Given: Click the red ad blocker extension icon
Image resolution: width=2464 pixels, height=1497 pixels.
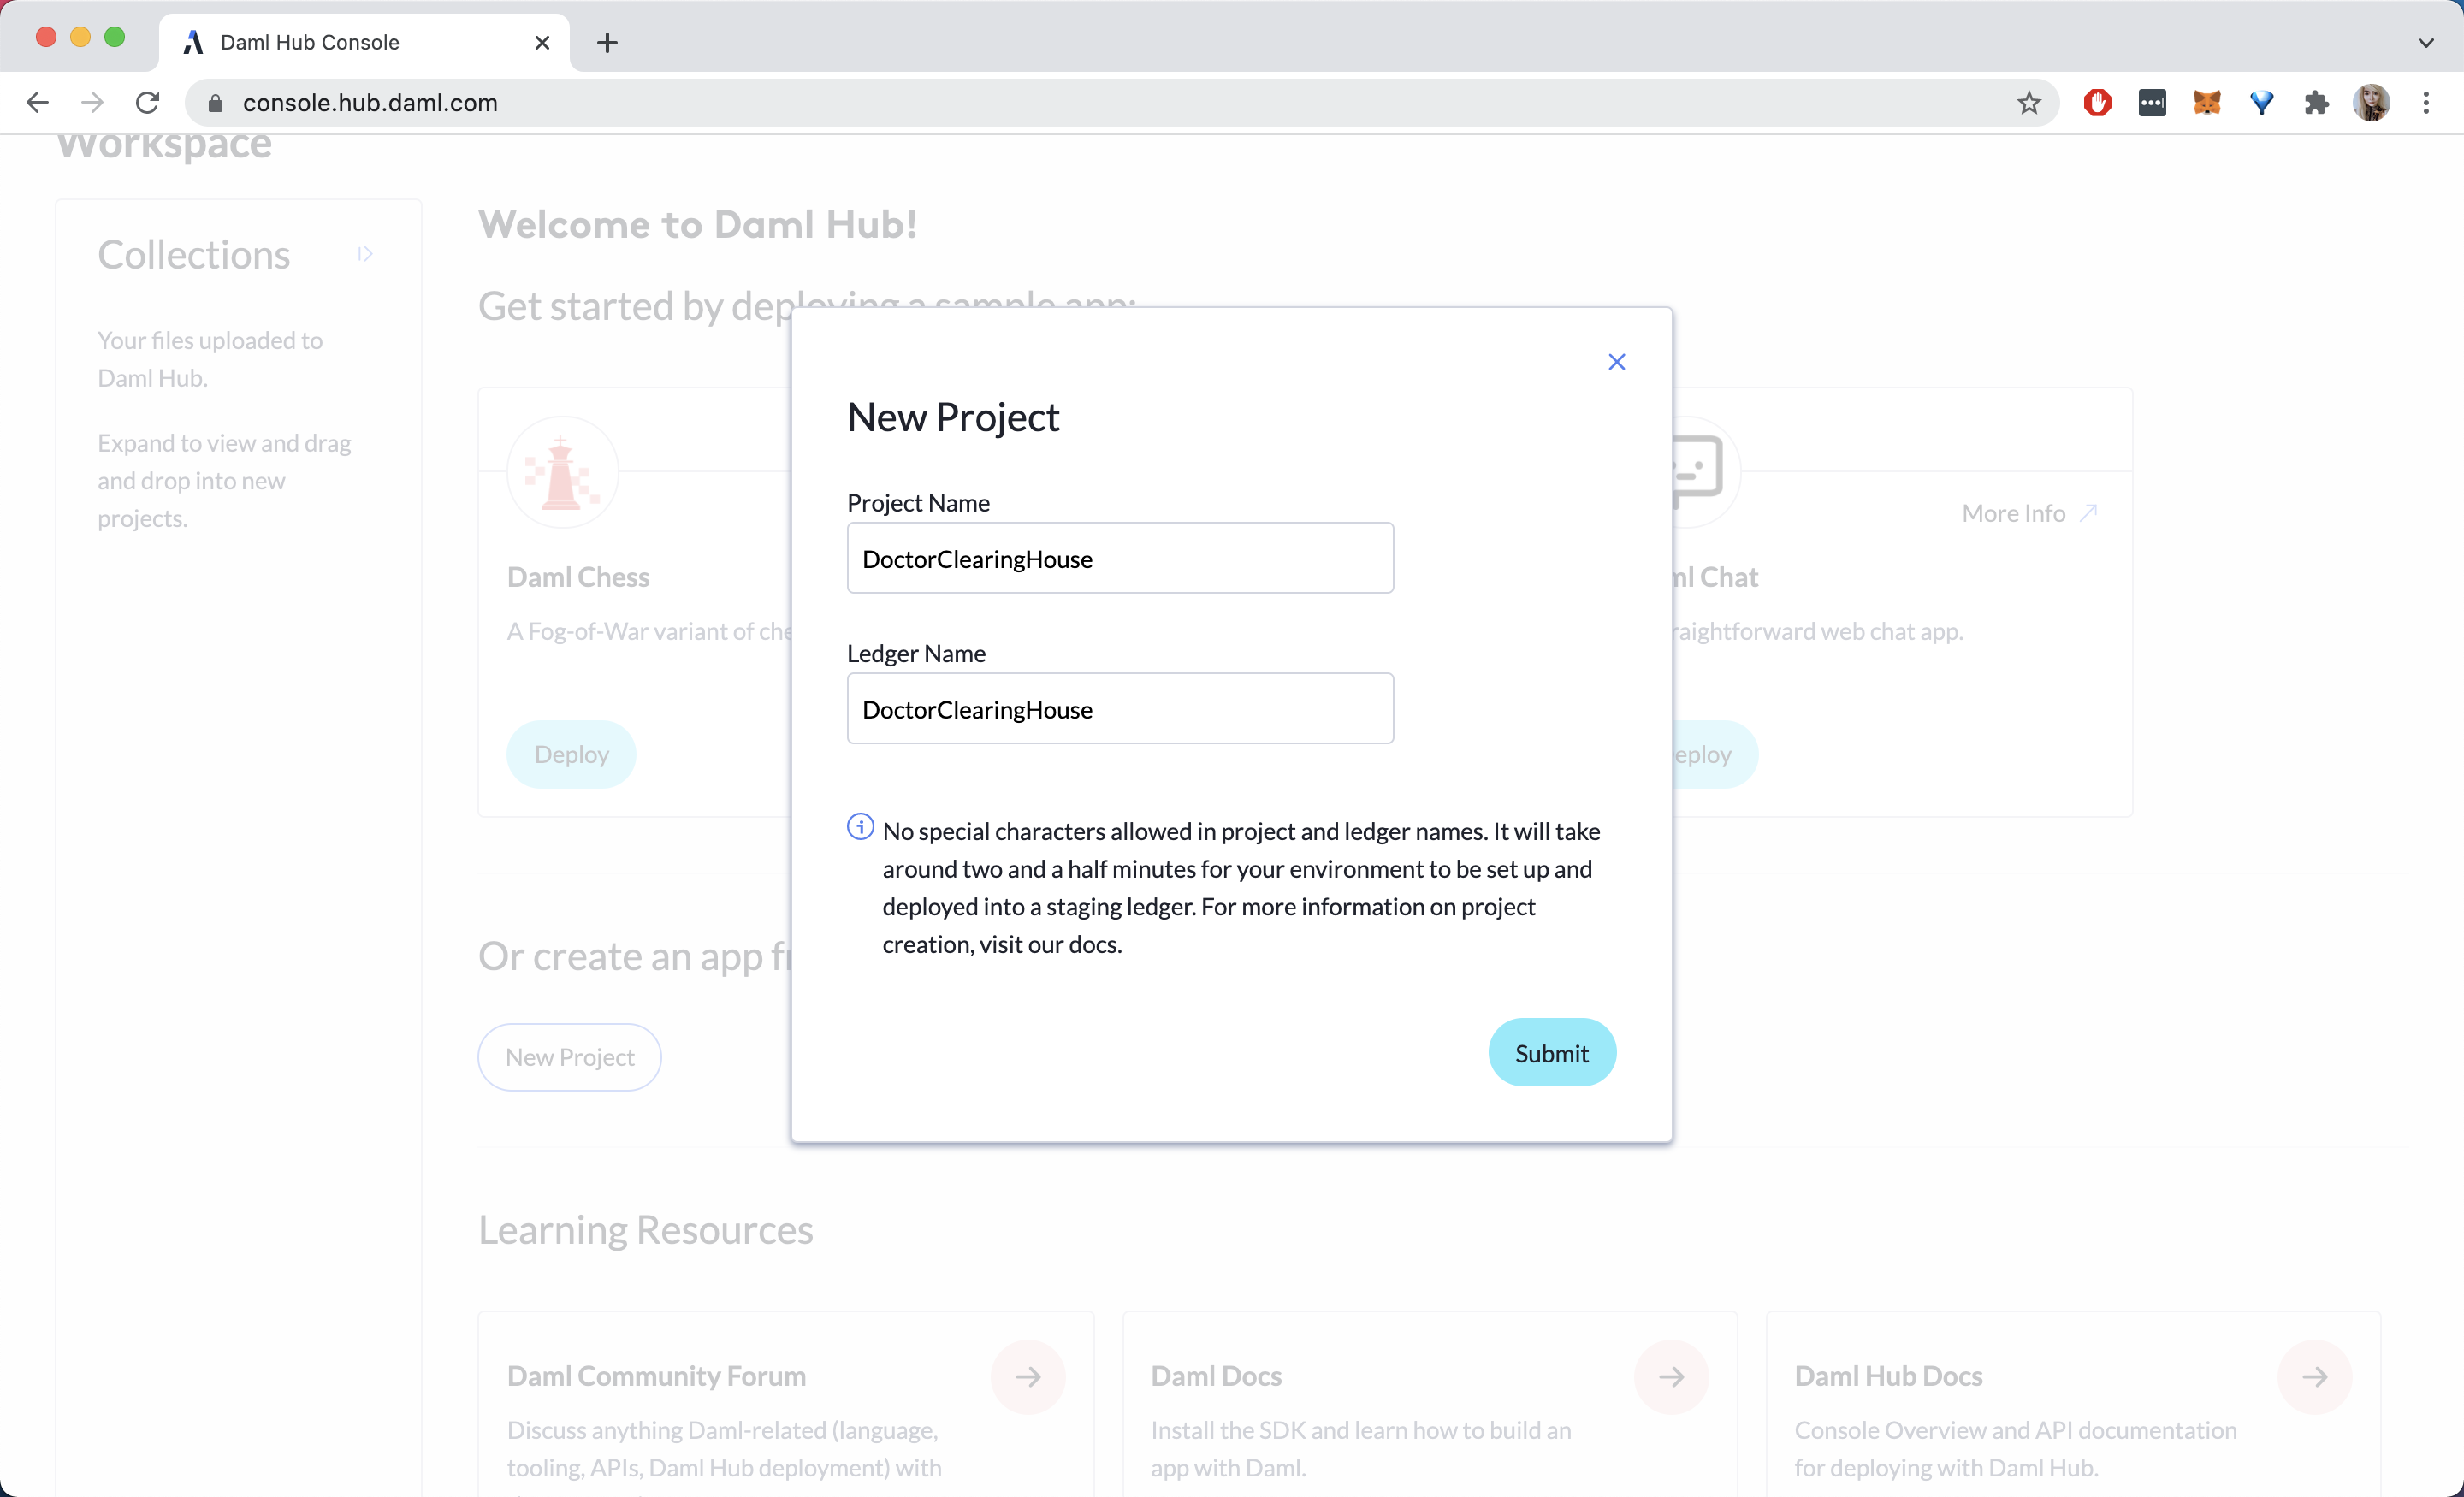Looking at the screenshot, I should [2097, 103].
